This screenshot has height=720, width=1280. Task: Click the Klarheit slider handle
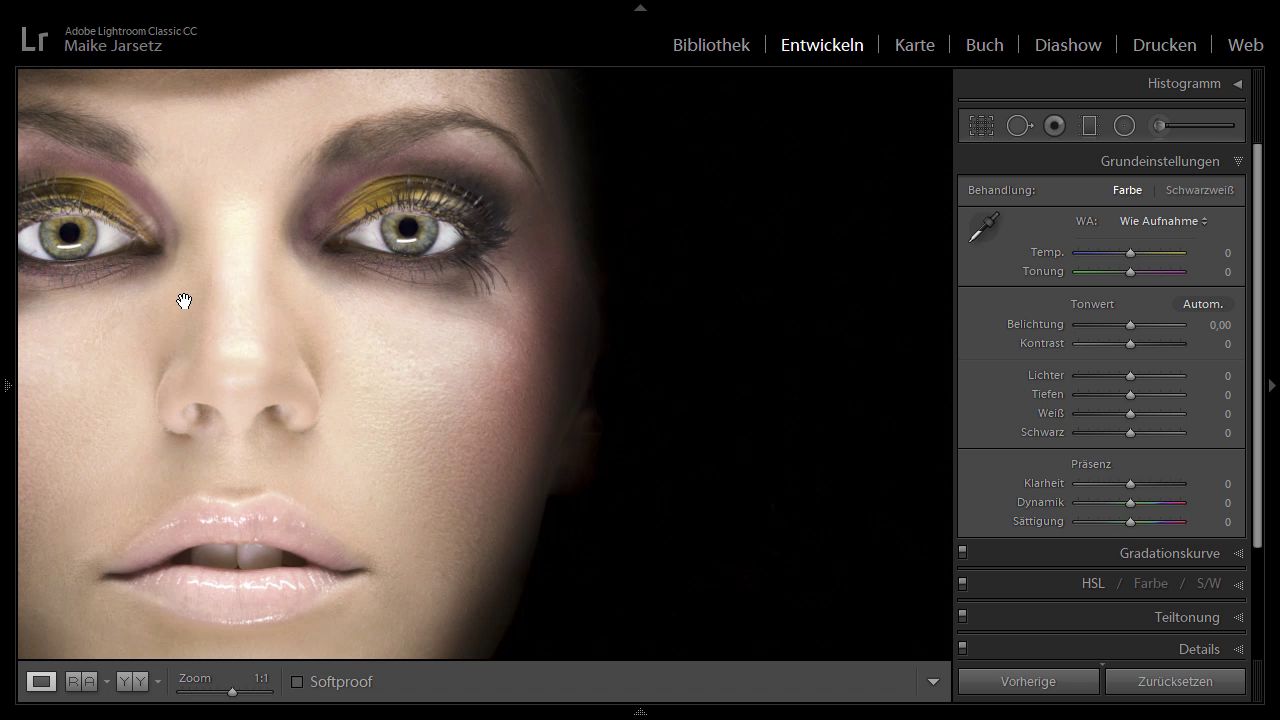(x=1130, y=484)
